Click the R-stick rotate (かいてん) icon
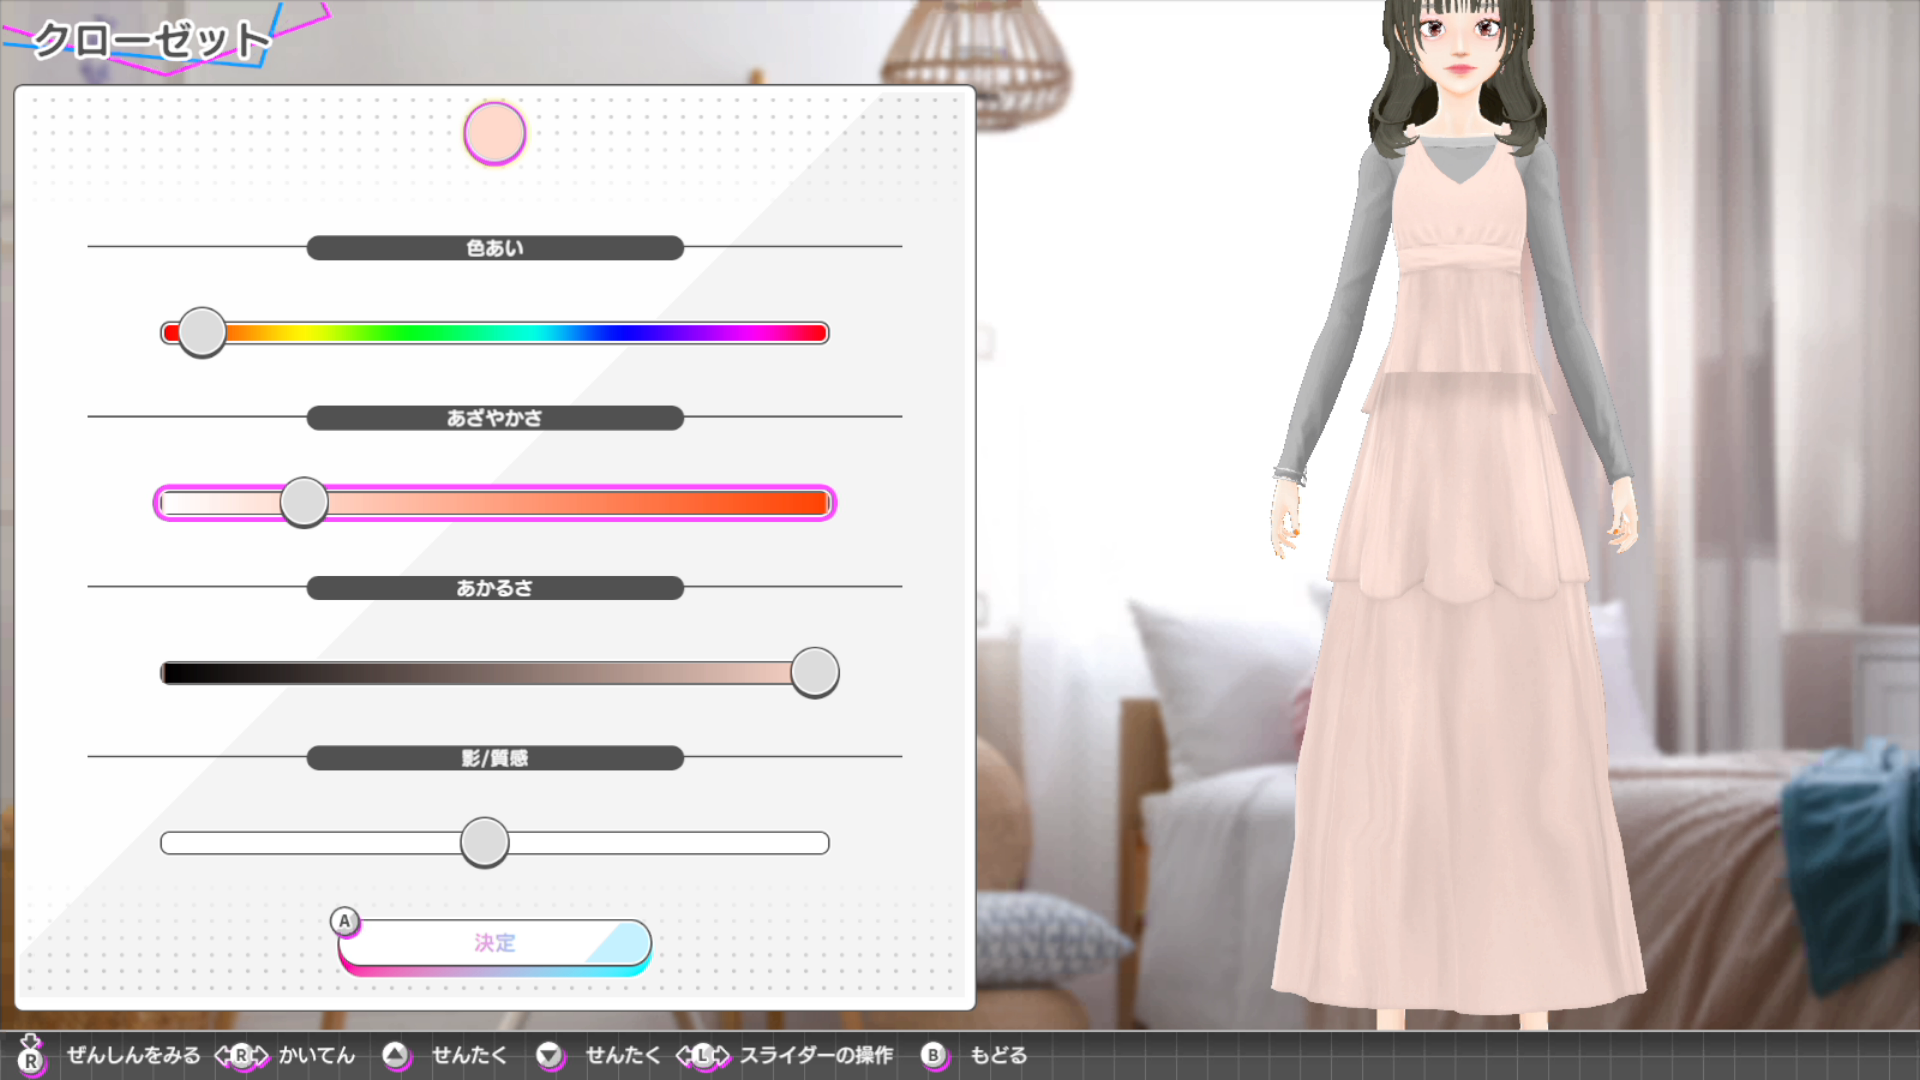This screenshot has height=1080, width=1920. (x=242, y=1055)
